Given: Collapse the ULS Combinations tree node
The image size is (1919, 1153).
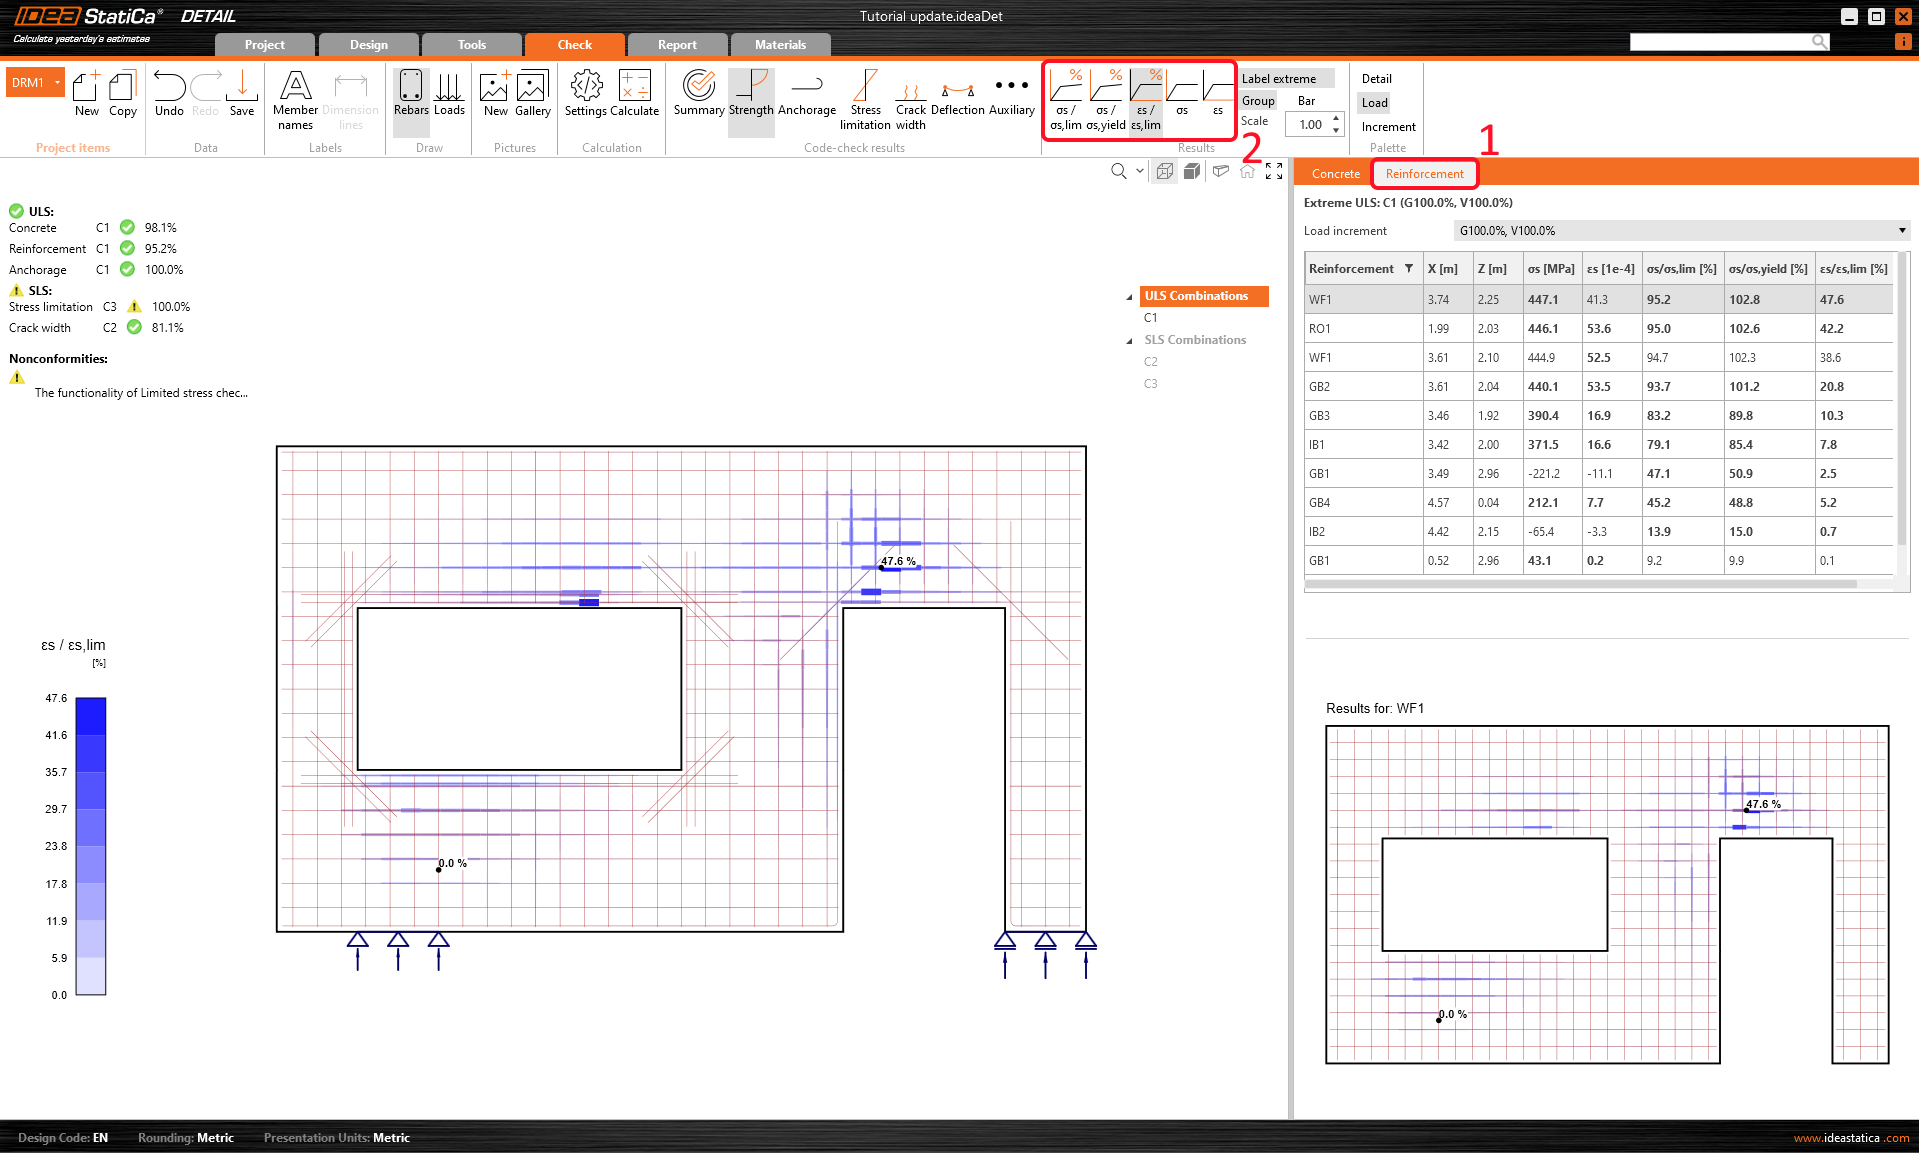Looking at the screenshot, I should point(1130,297).
